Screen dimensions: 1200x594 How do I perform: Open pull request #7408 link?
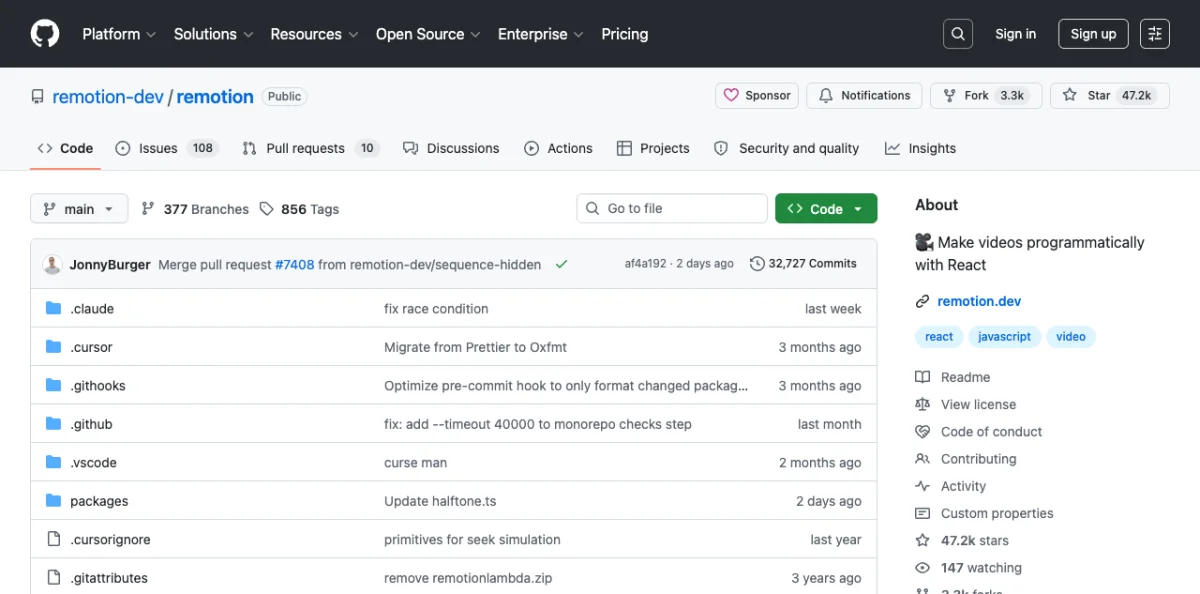[295, 265]
